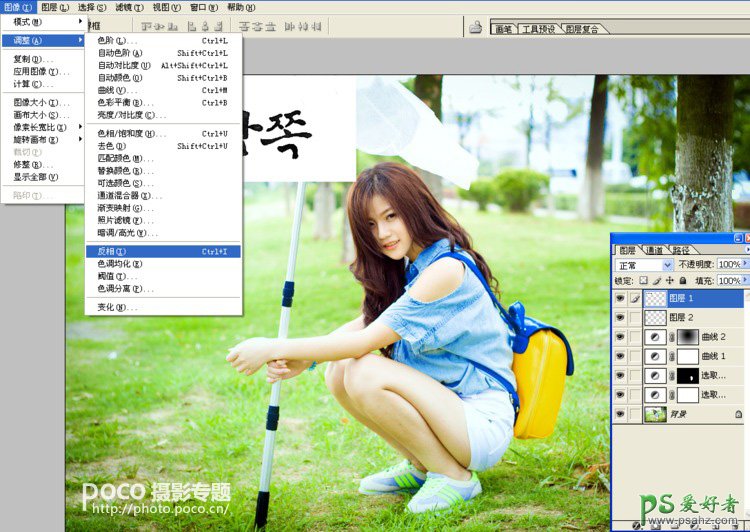Expand the 不透明度 opacity arrow
Screen dimensions: 750x532
click(x=745, y=265)
